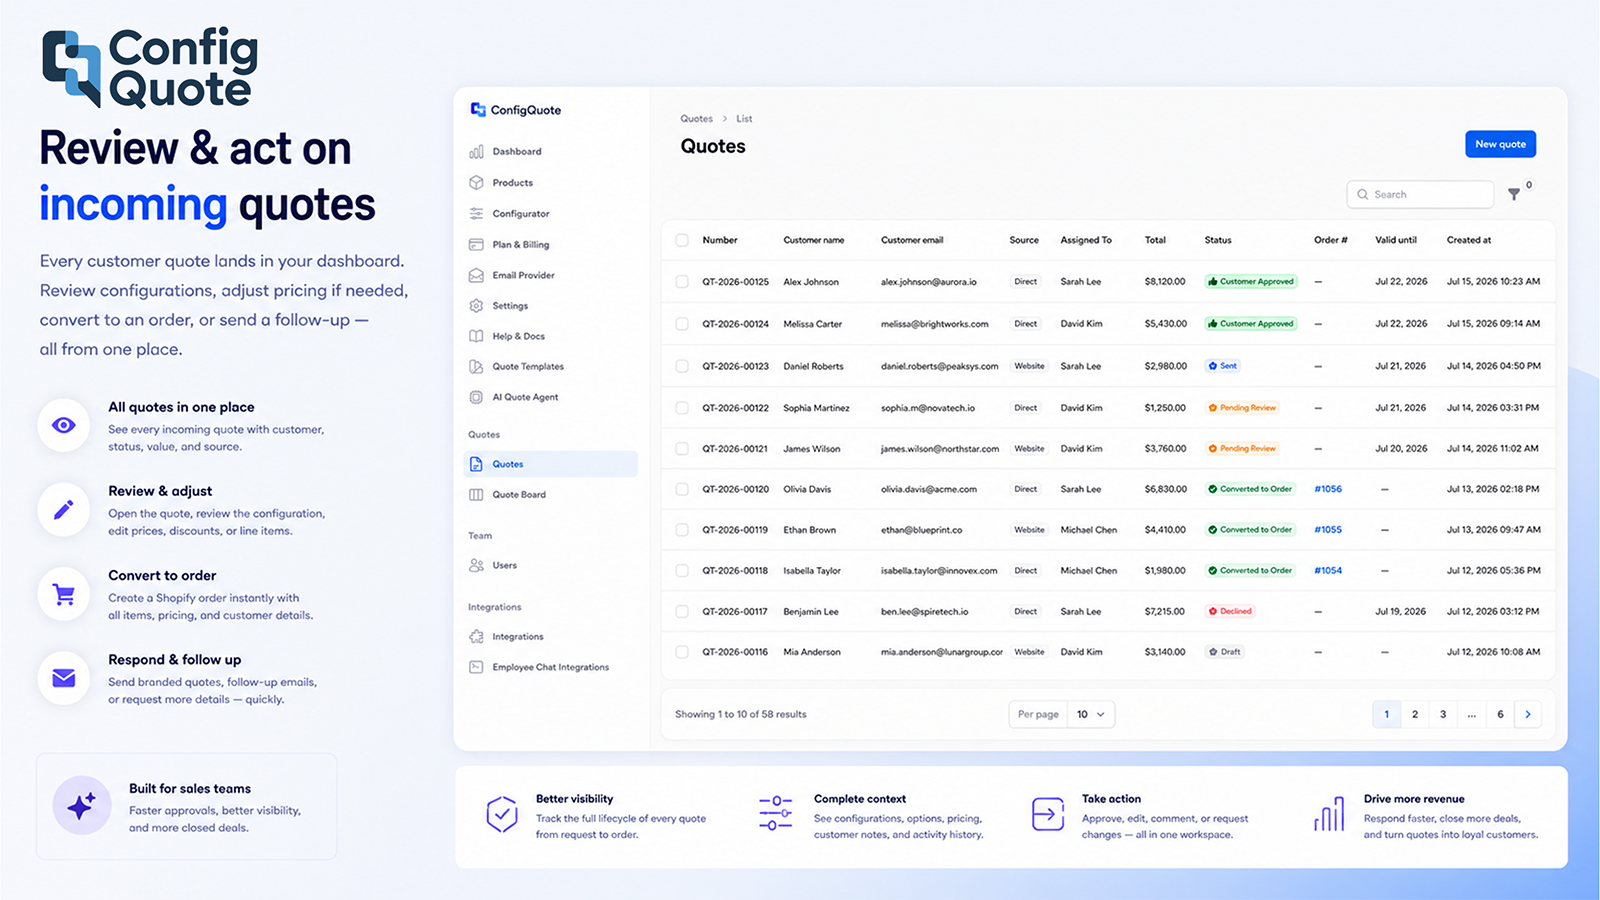Click the sparkle icon in Built for sales teams
This screenshot has height=900, width=1600.
click(x=82, y=805)
